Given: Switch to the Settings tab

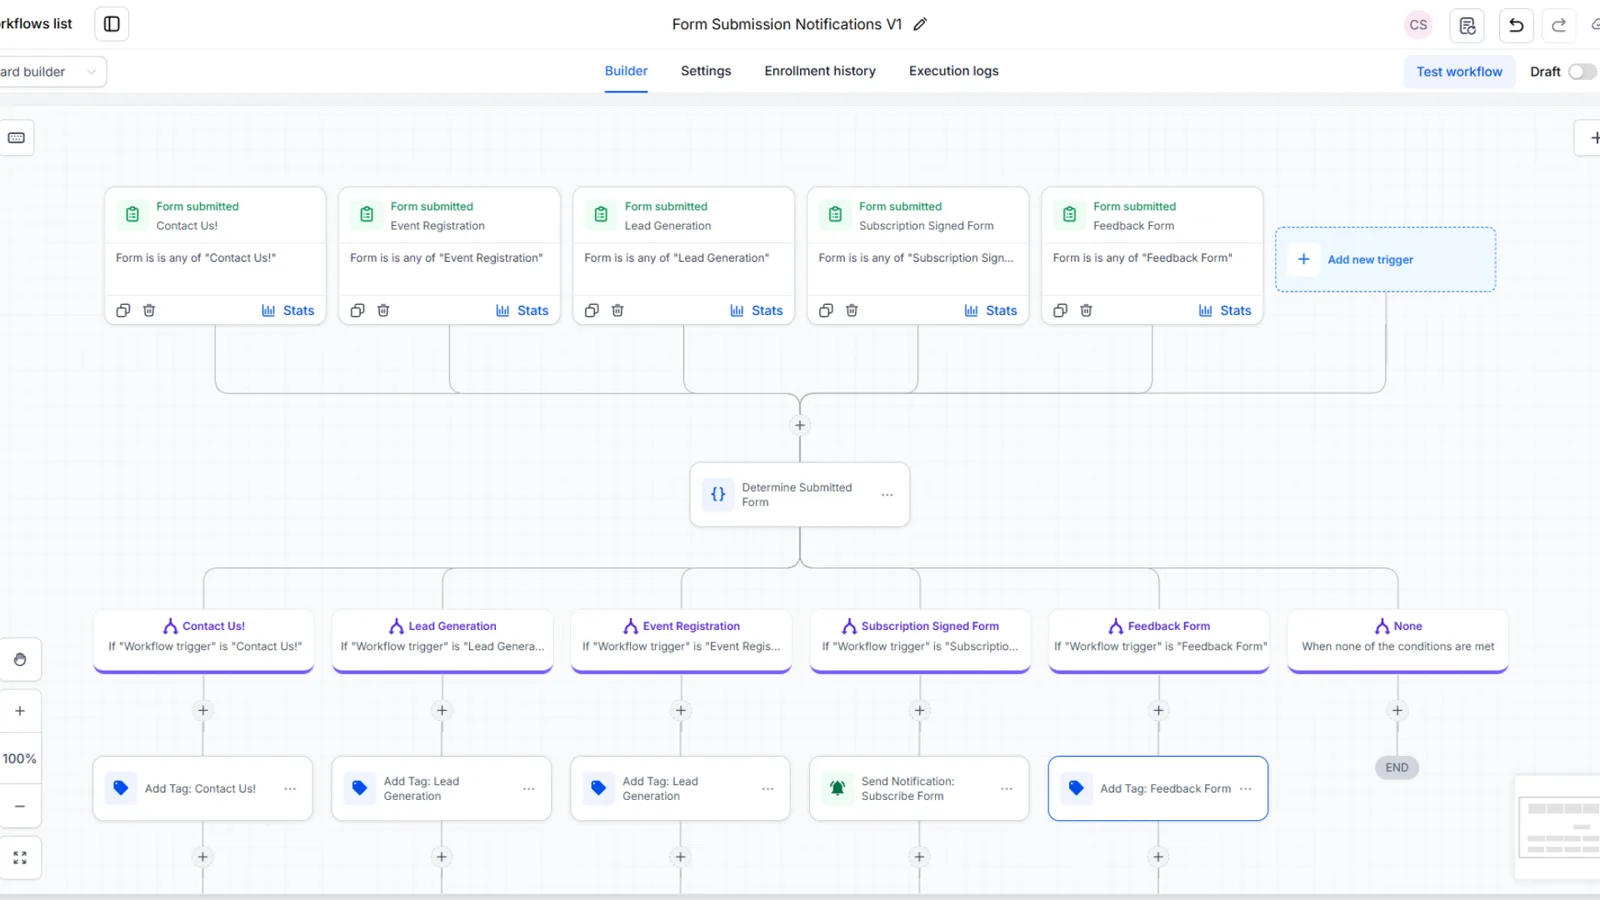Looking at the screenshot, I should point(706,71).
